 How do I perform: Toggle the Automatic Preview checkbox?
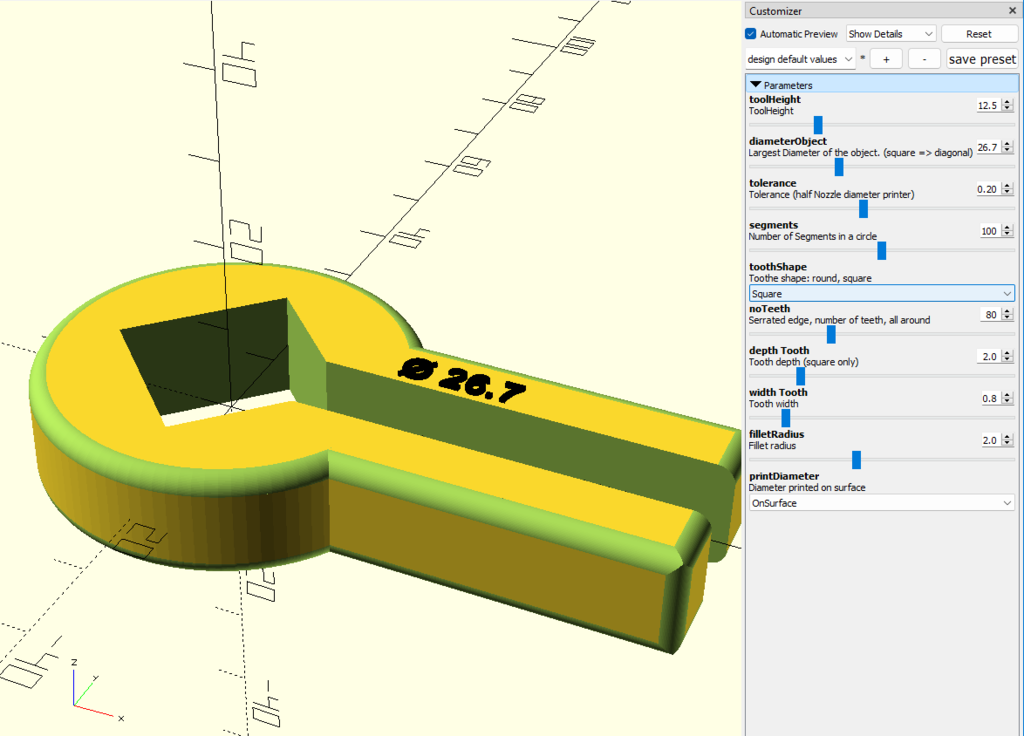(752, 34)
